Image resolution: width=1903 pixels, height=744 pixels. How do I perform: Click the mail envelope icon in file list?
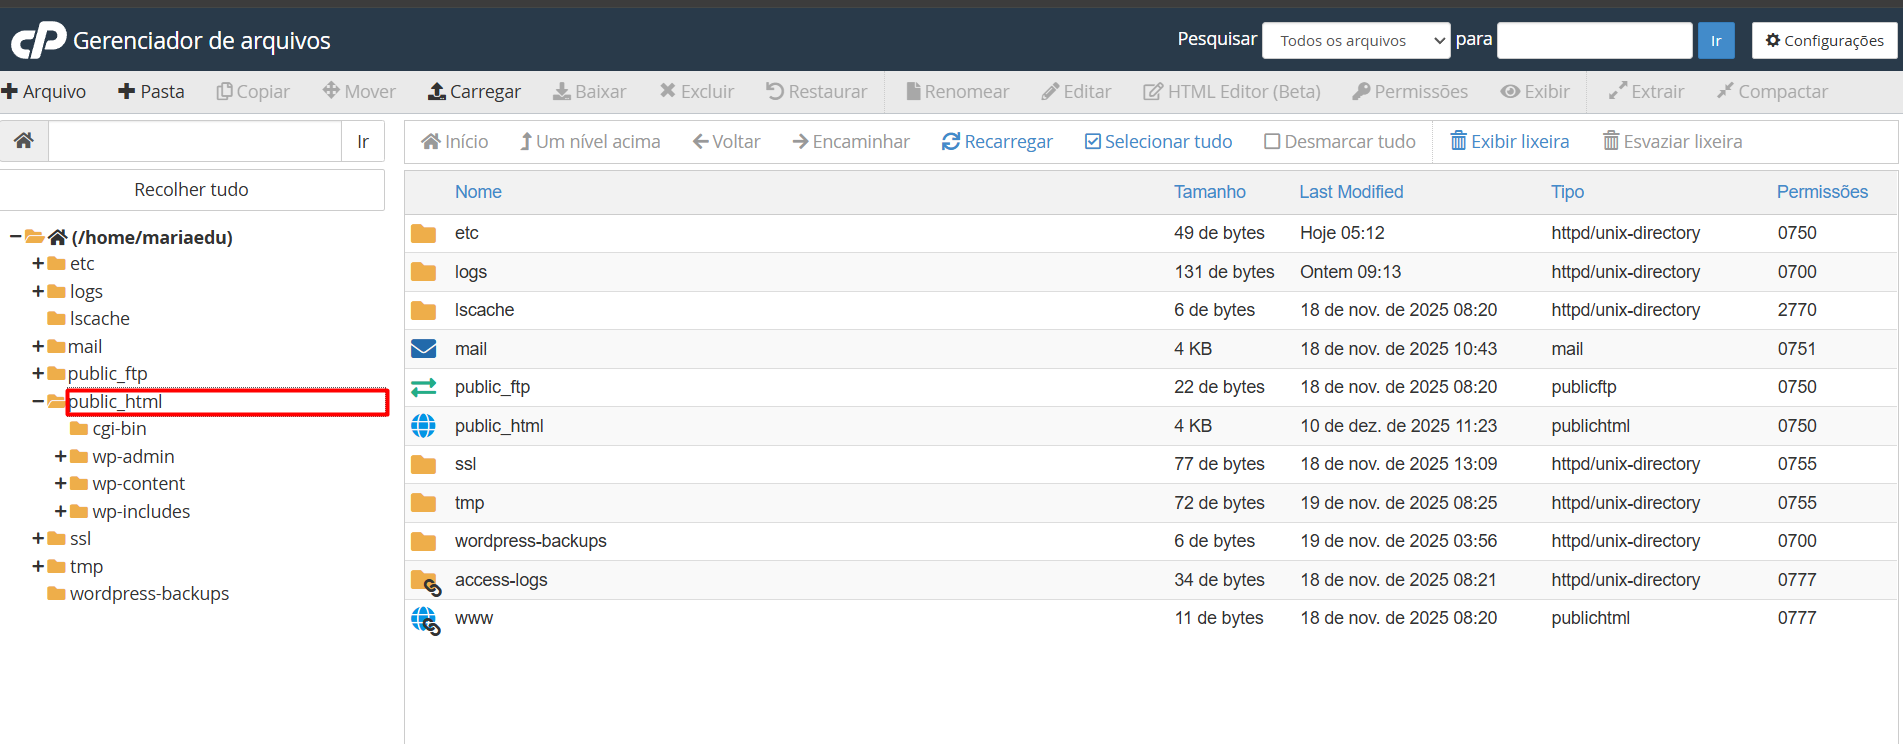pyautogui.click(x=424, y=349)
